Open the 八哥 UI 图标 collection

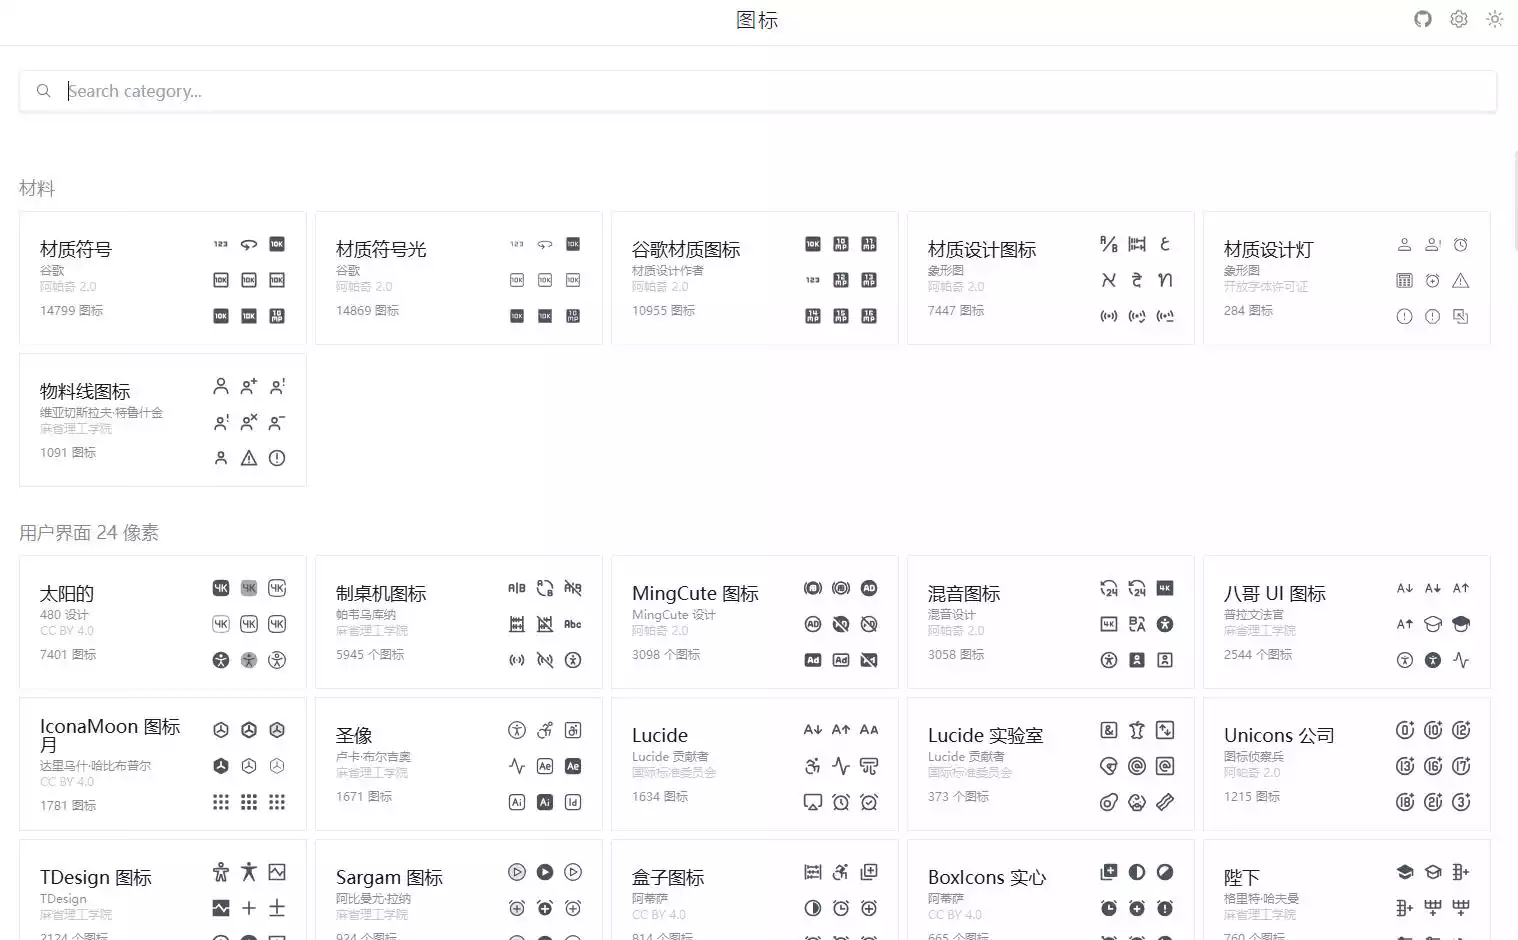pyautogui.click(x=1347, y=622)
